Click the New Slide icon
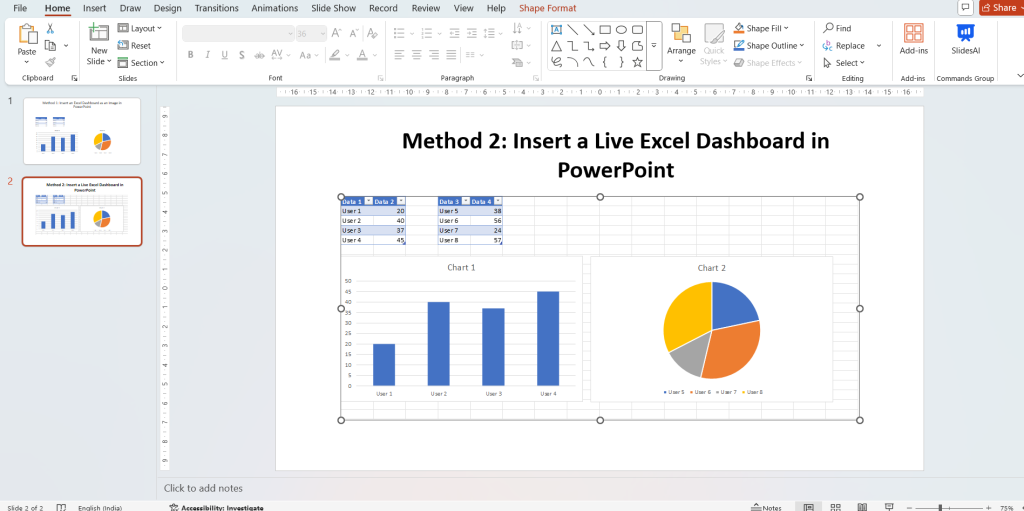The width and height of the screenshot is (1024, 511). [x=99, y=33]
